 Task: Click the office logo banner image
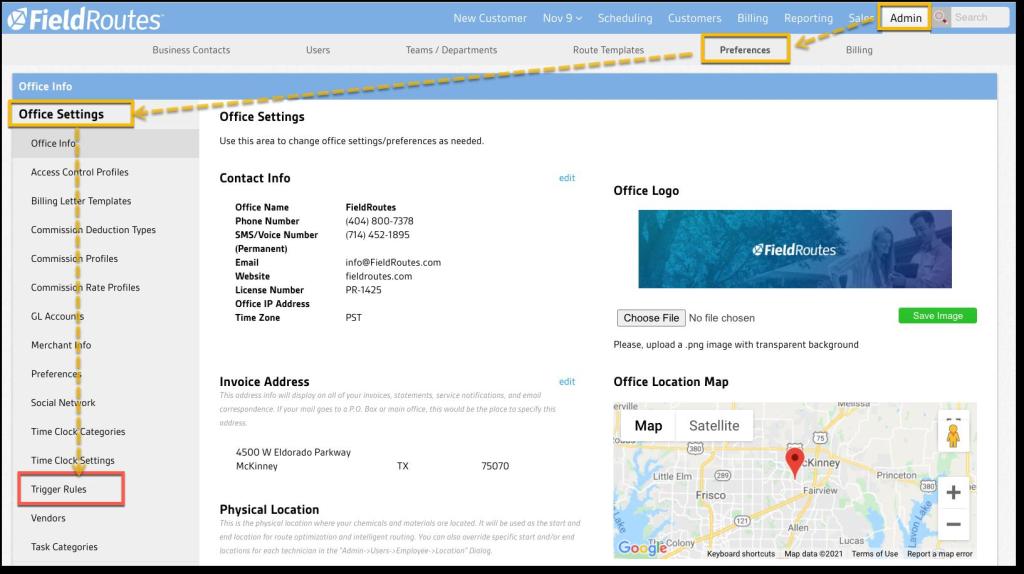(x=795, y=249)
